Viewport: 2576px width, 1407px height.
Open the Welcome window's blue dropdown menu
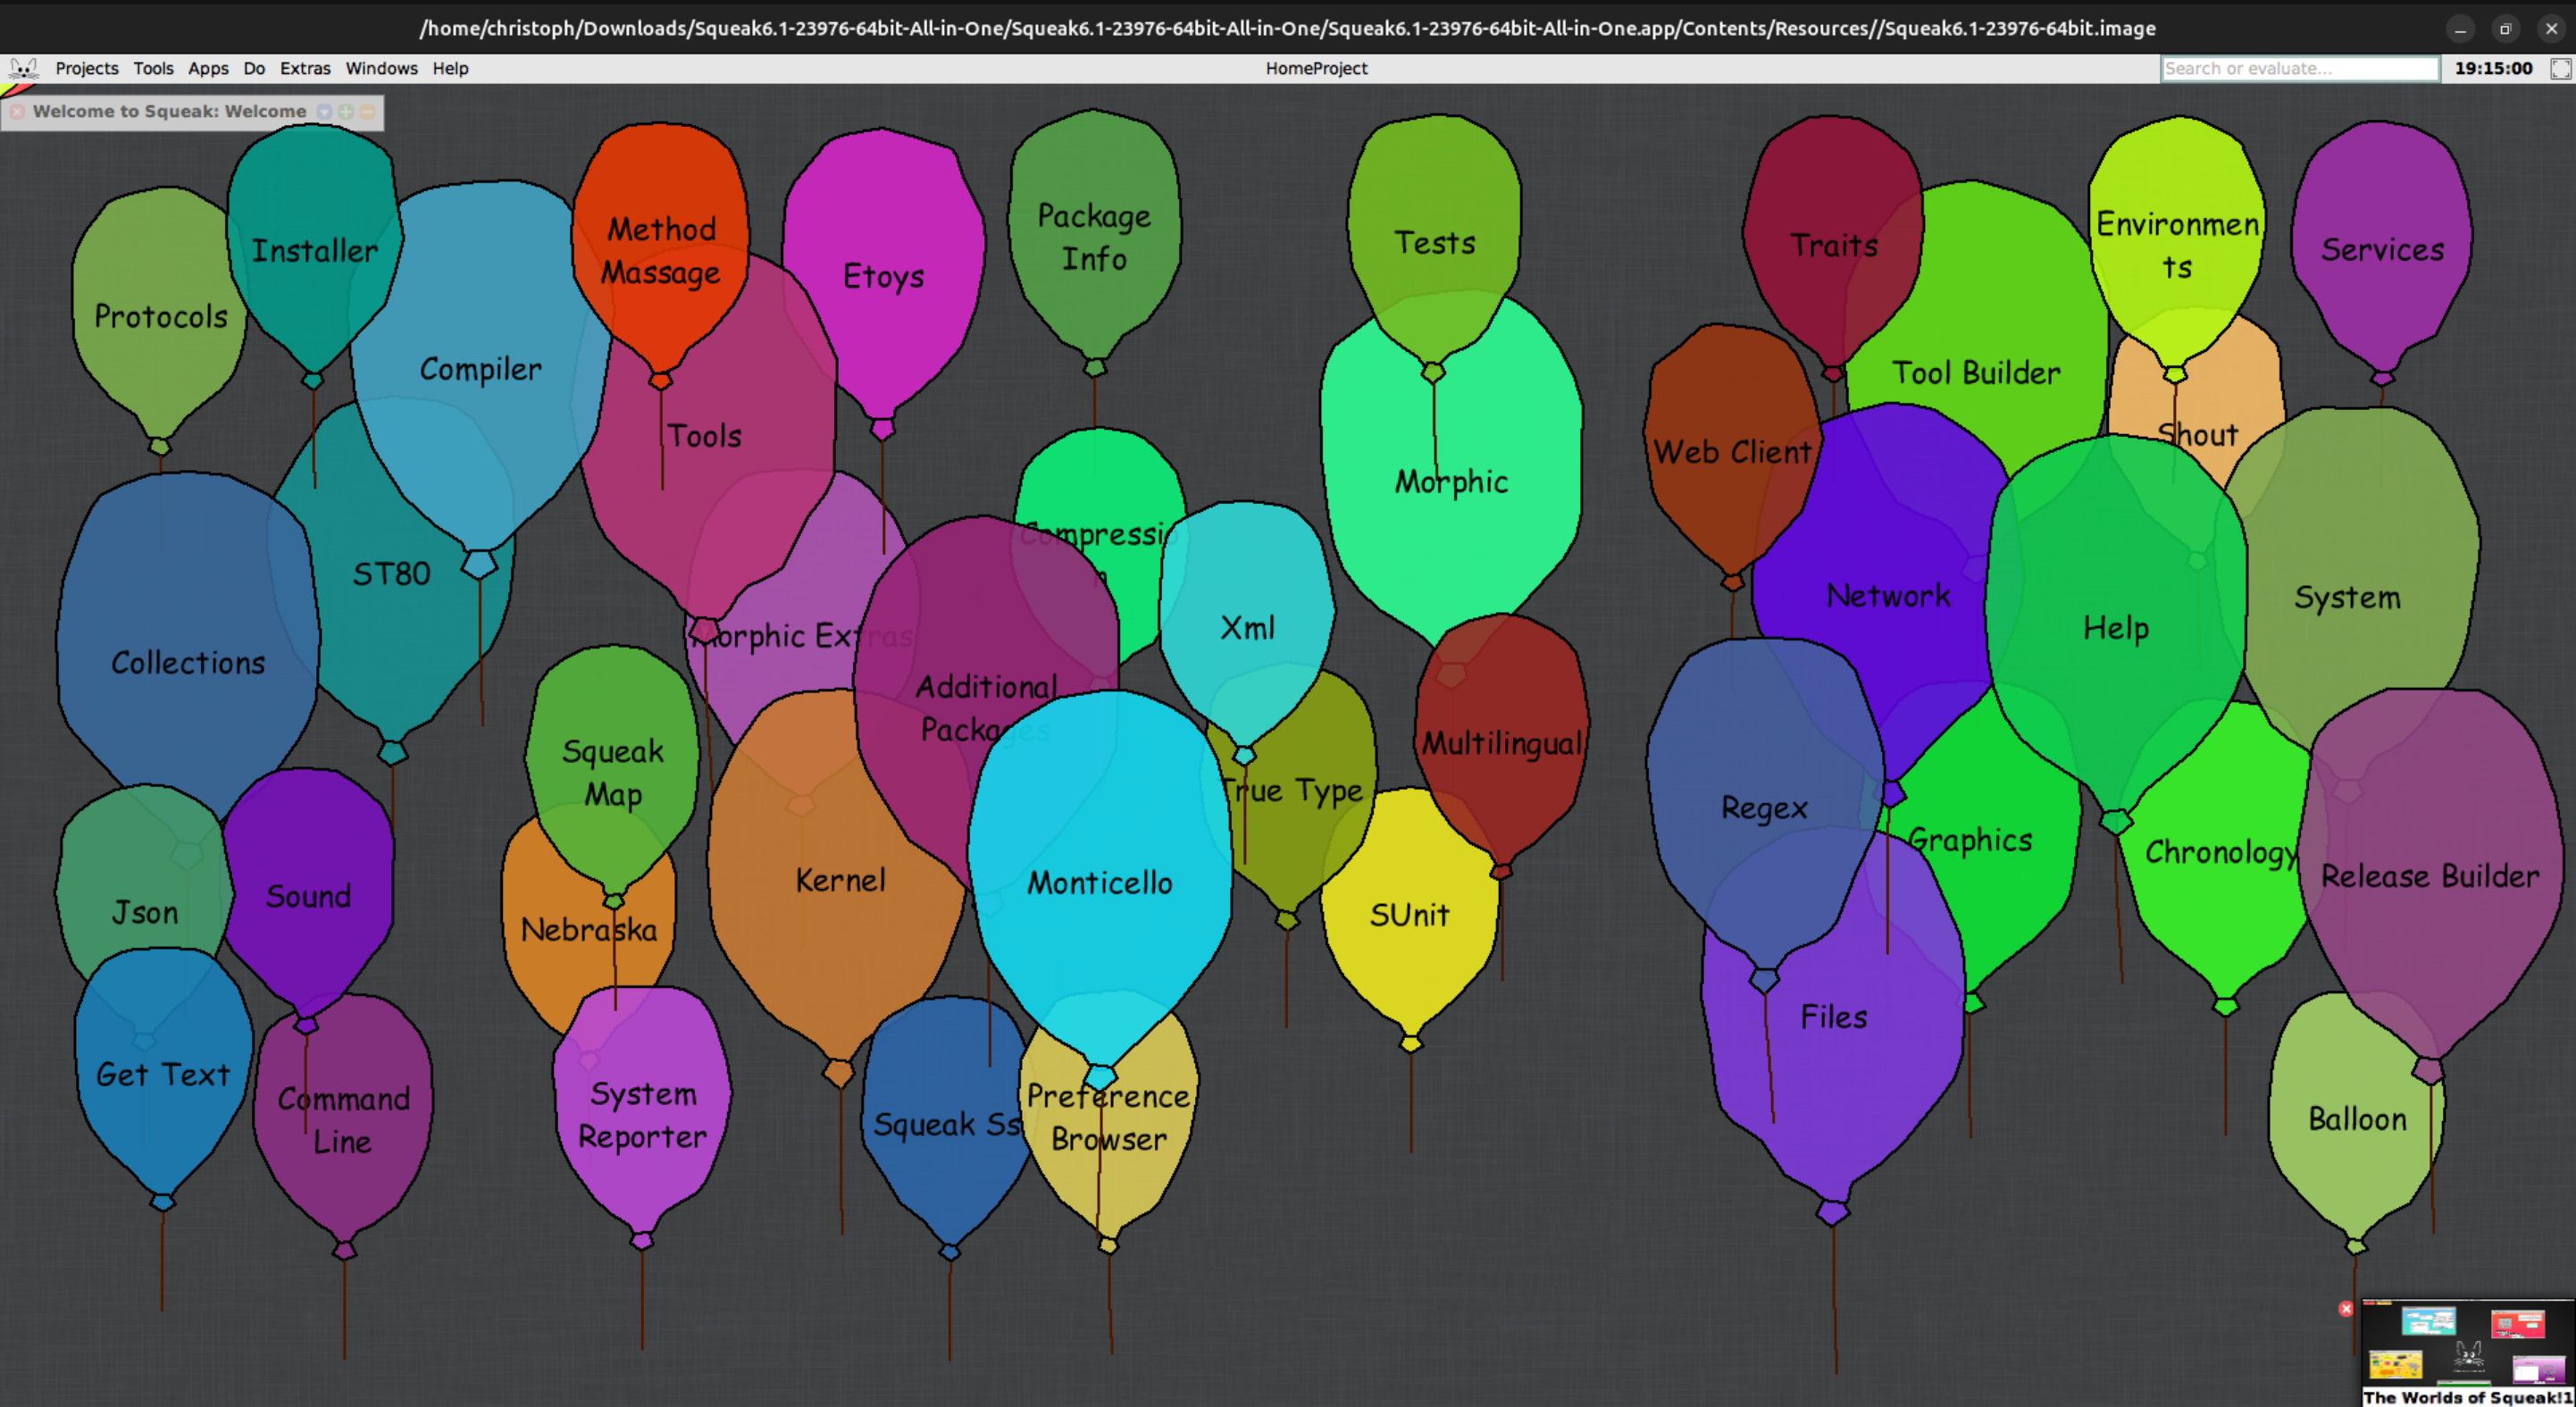[x=324, y=111]
